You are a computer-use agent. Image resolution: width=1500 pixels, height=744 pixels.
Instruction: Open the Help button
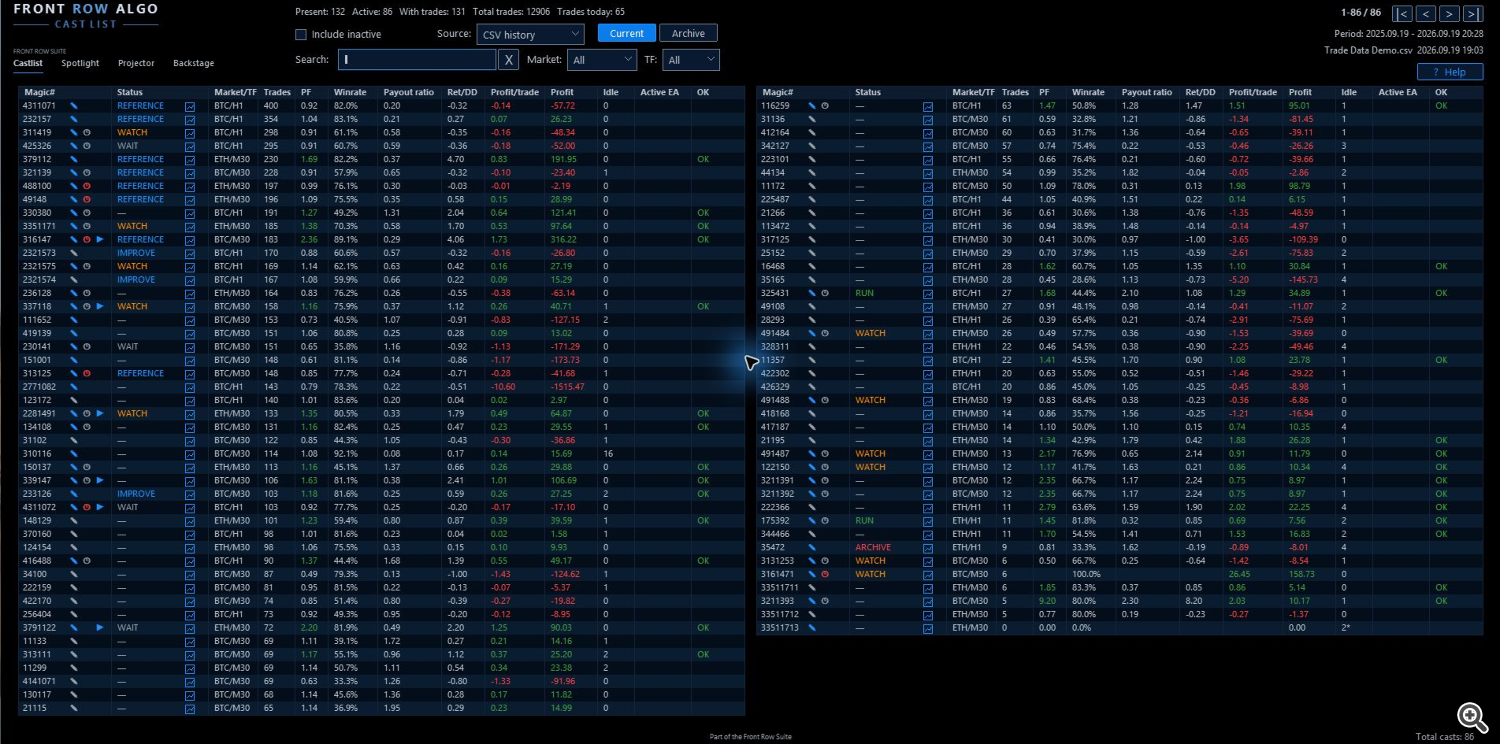click(1449, 72)
